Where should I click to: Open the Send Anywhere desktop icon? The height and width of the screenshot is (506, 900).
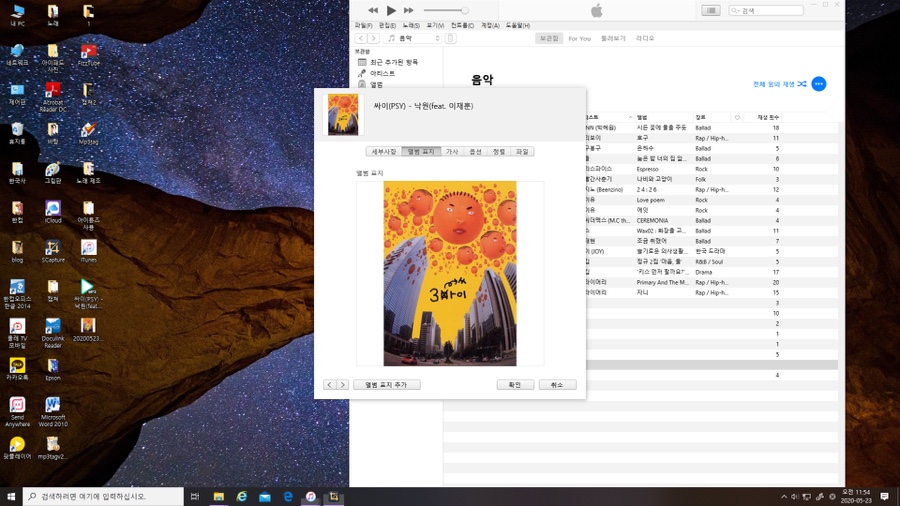[x=17, y=412]
